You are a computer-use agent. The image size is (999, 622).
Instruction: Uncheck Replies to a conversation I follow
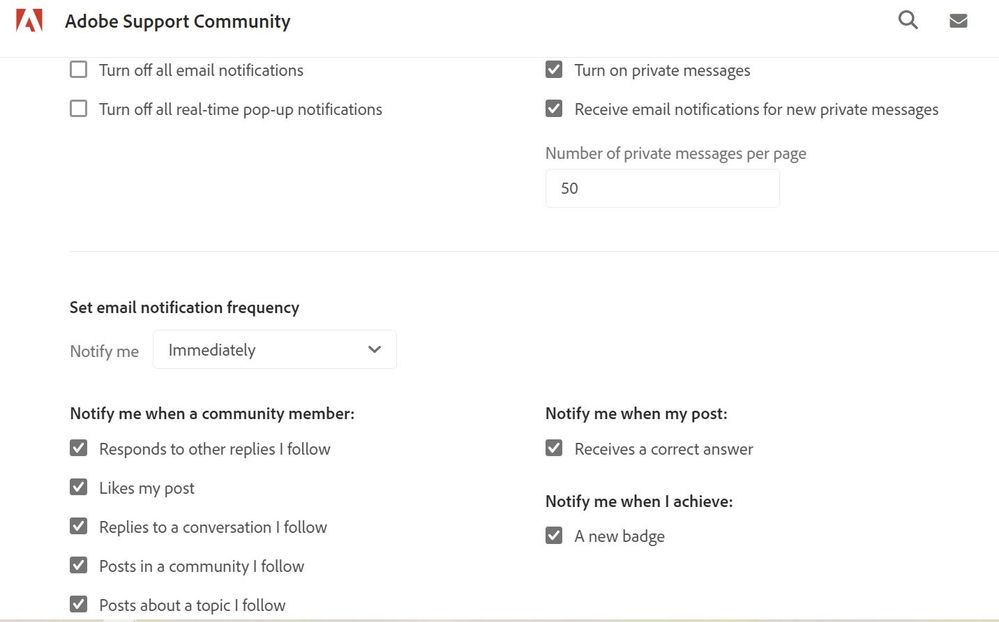[x=78, y=527]
